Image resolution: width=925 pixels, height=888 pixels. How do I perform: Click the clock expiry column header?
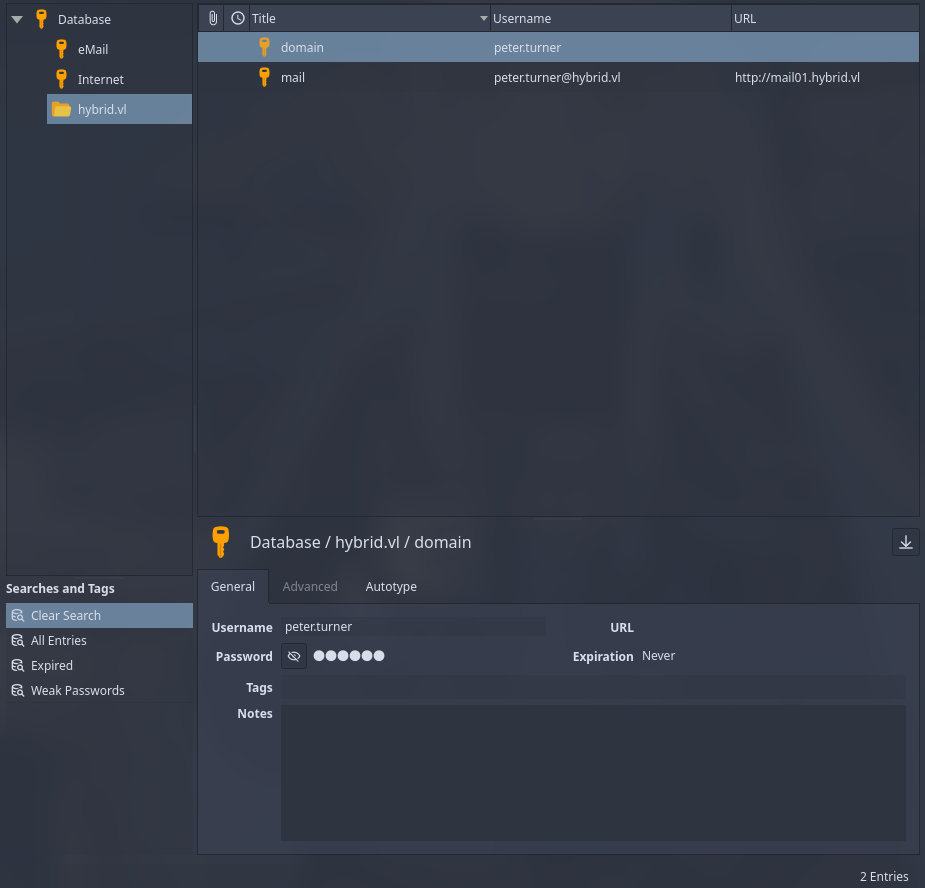click(x=237, y=18)
